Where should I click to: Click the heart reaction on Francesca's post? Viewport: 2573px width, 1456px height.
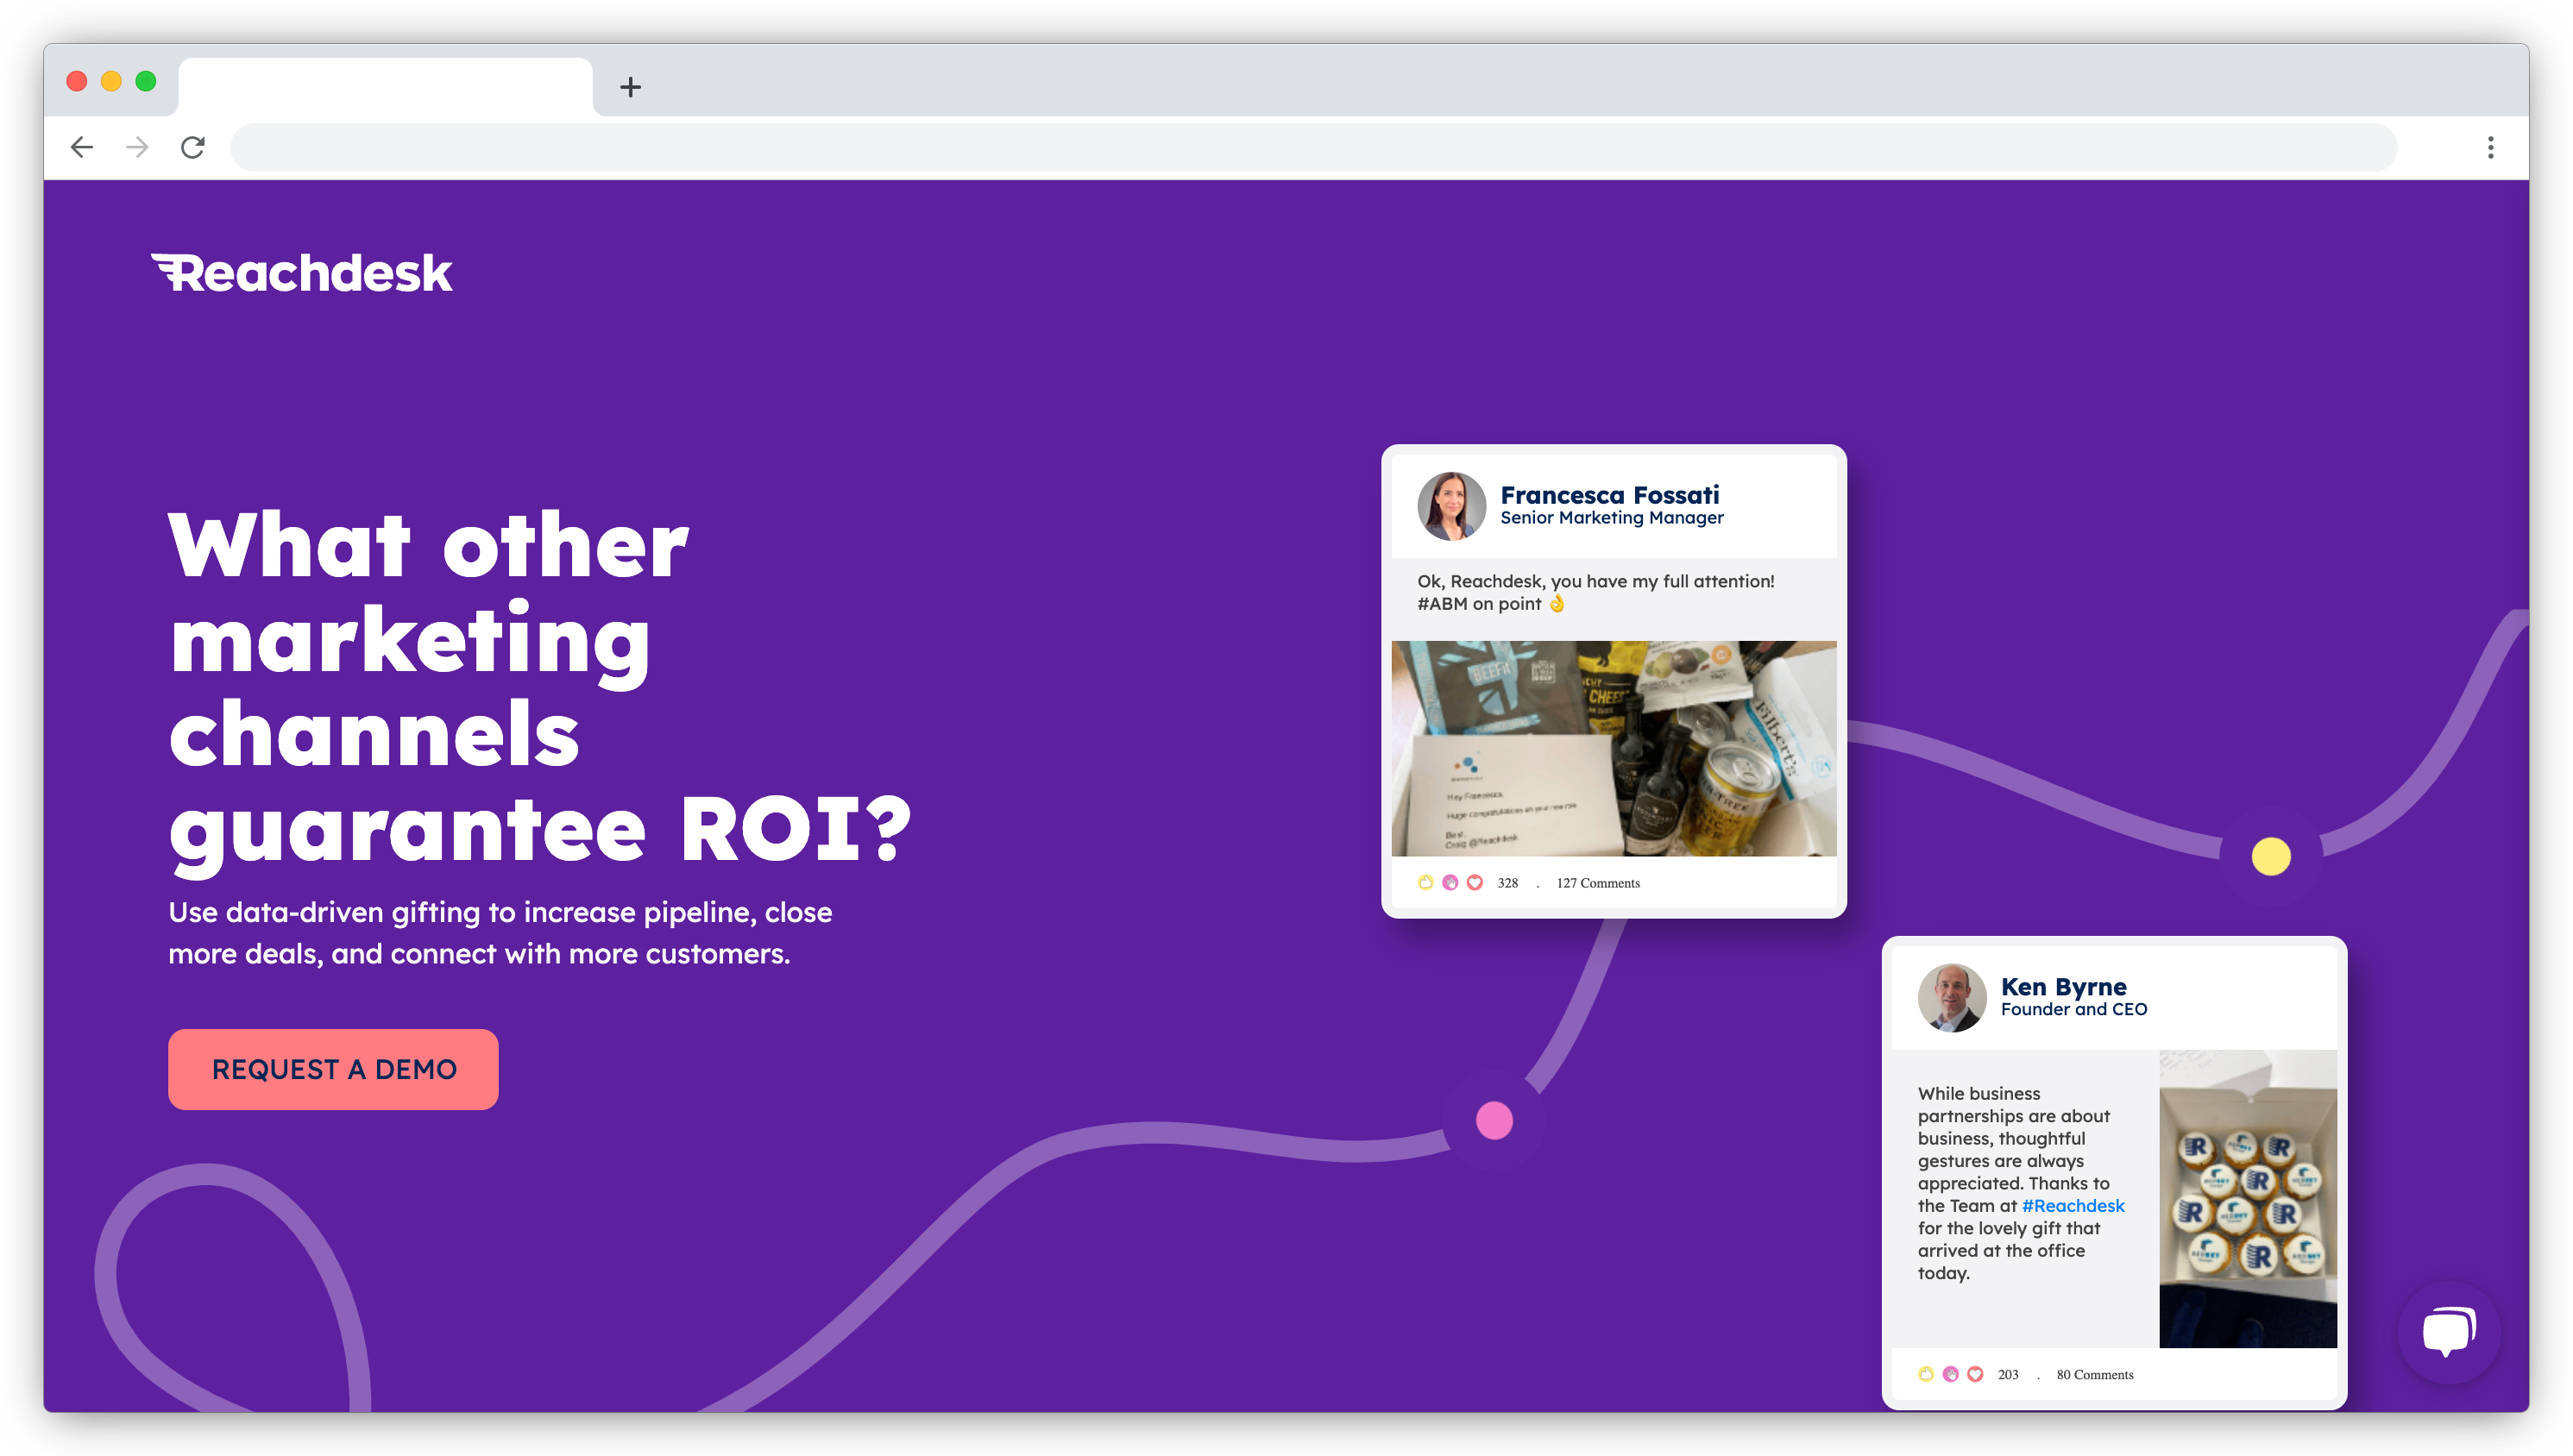(1475, 883)
